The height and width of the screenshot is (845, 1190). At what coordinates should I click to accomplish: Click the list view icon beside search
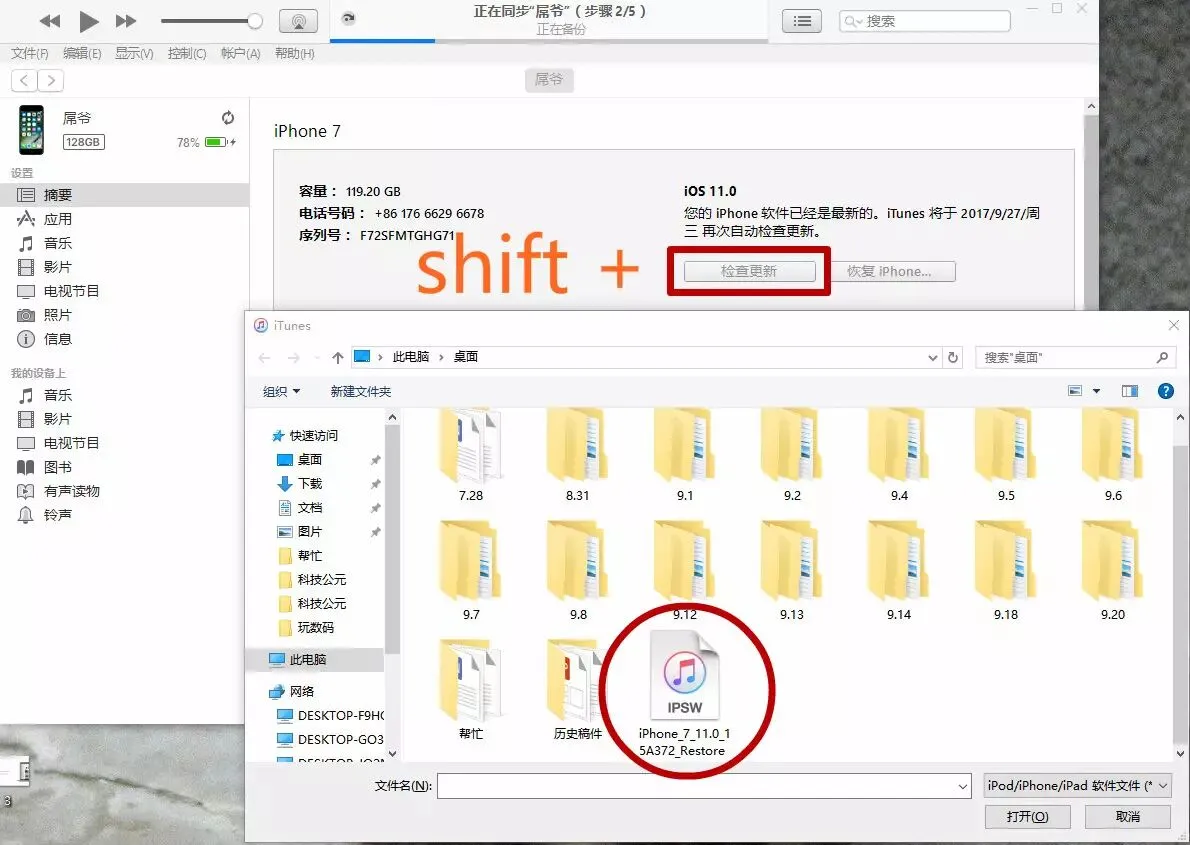click(801, 21)
